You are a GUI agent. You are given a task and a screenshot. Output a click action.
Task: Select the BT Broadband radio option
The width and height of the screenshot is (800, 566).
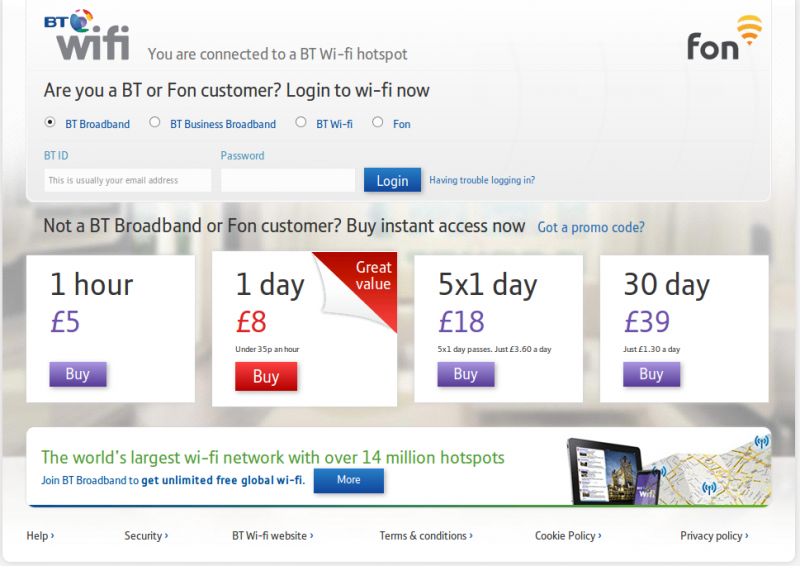(50, 123)
